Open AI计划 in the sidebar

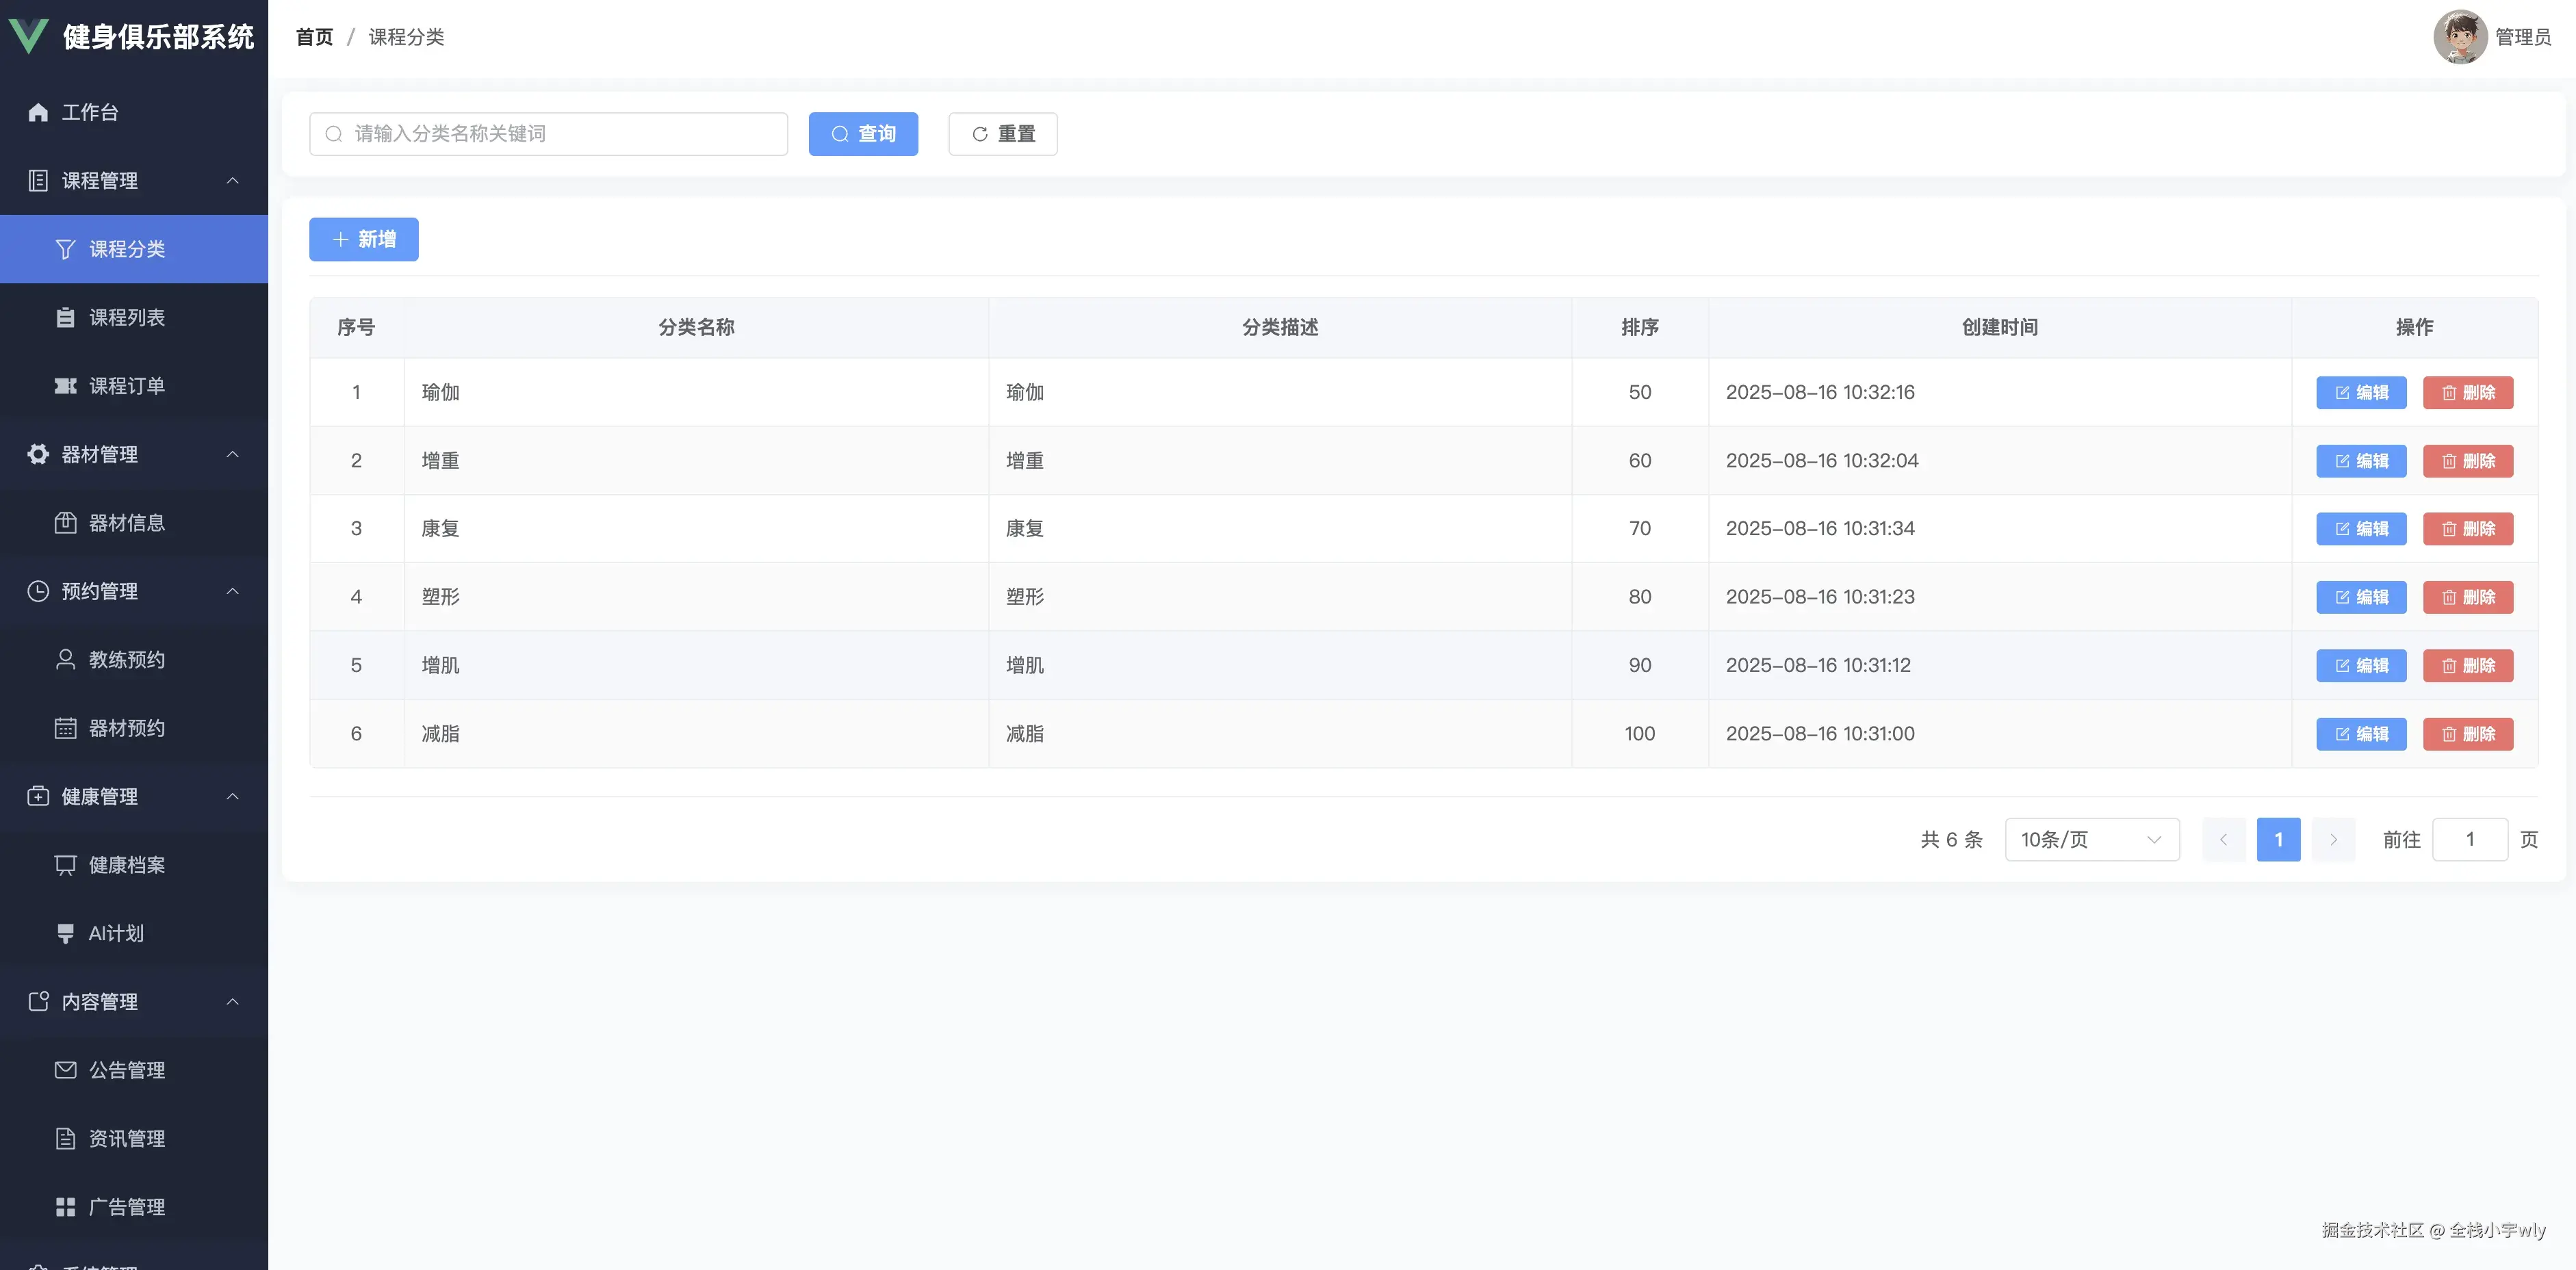point(115,933)
